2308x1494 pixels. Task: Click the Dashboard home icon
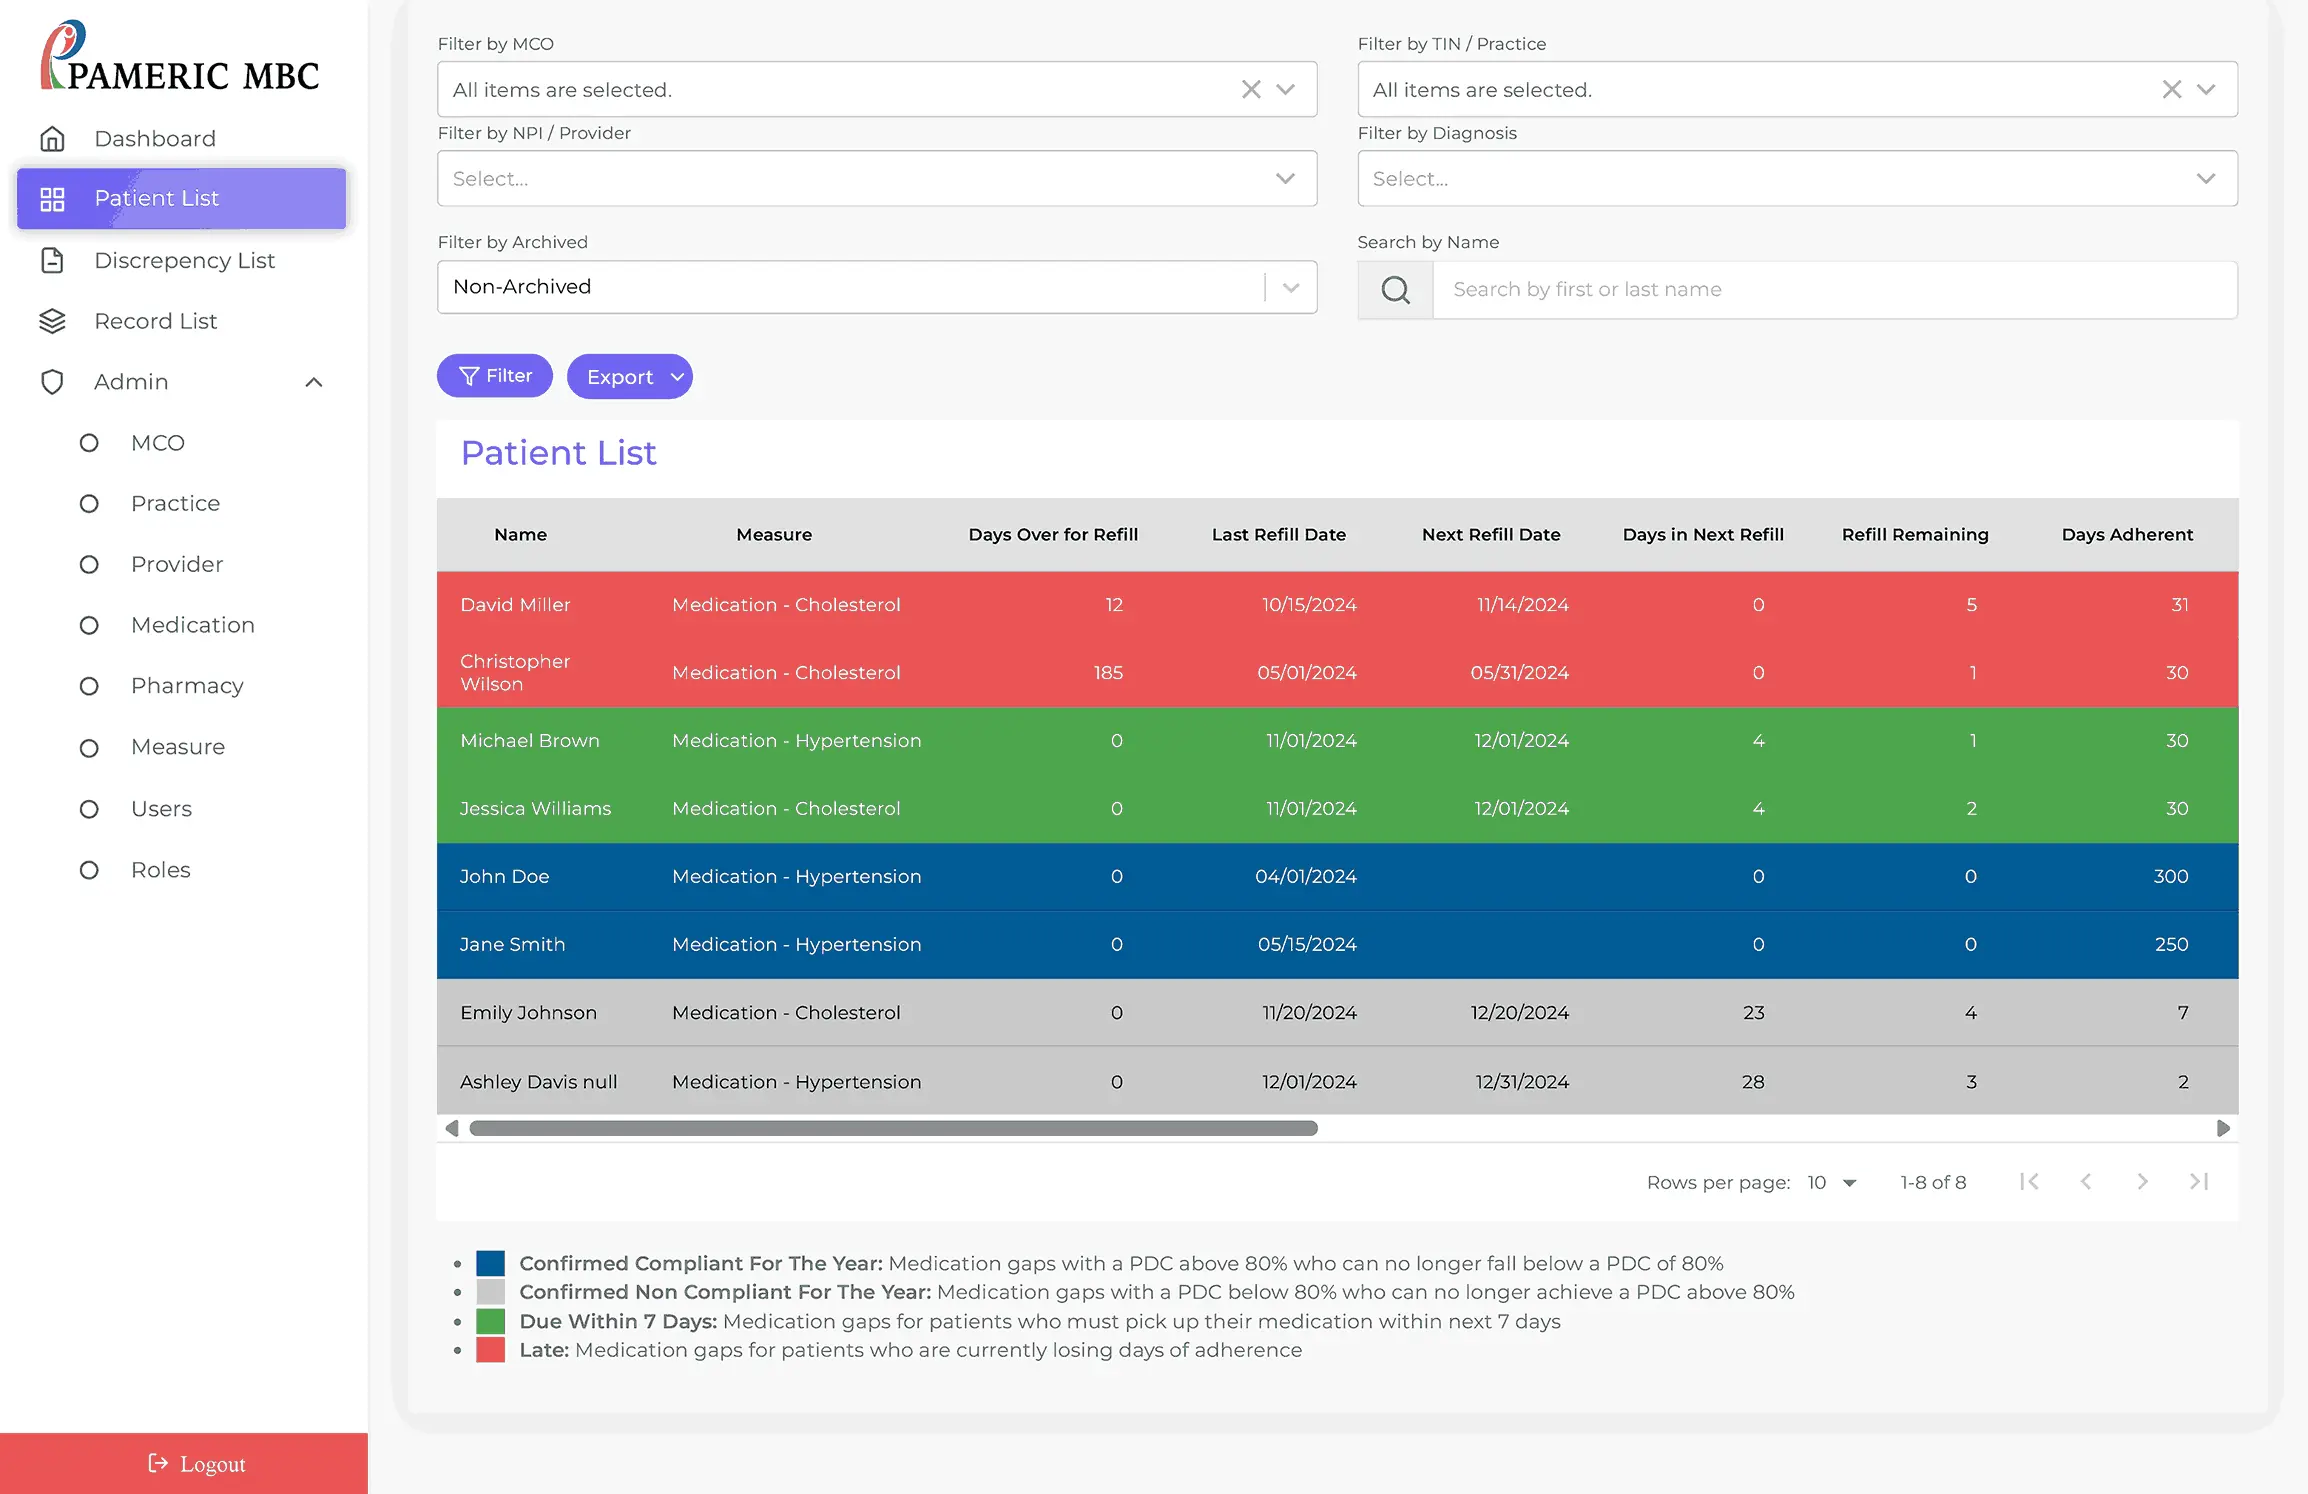[52, 139]
